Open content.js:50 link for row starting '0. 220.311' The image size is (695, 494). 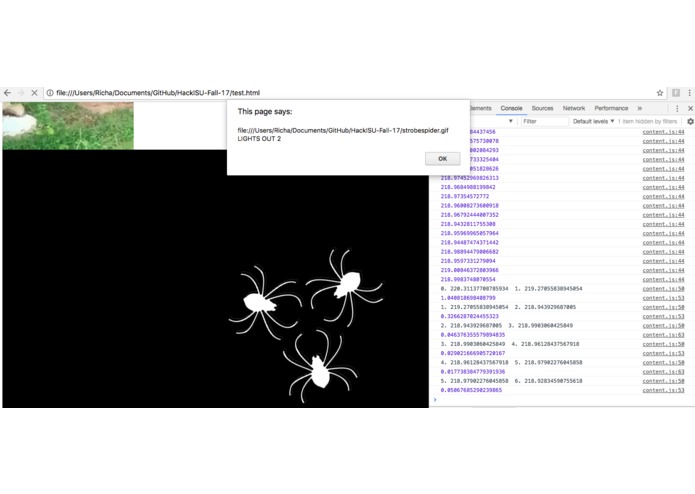pyautogui.click(x=663, y=288)
